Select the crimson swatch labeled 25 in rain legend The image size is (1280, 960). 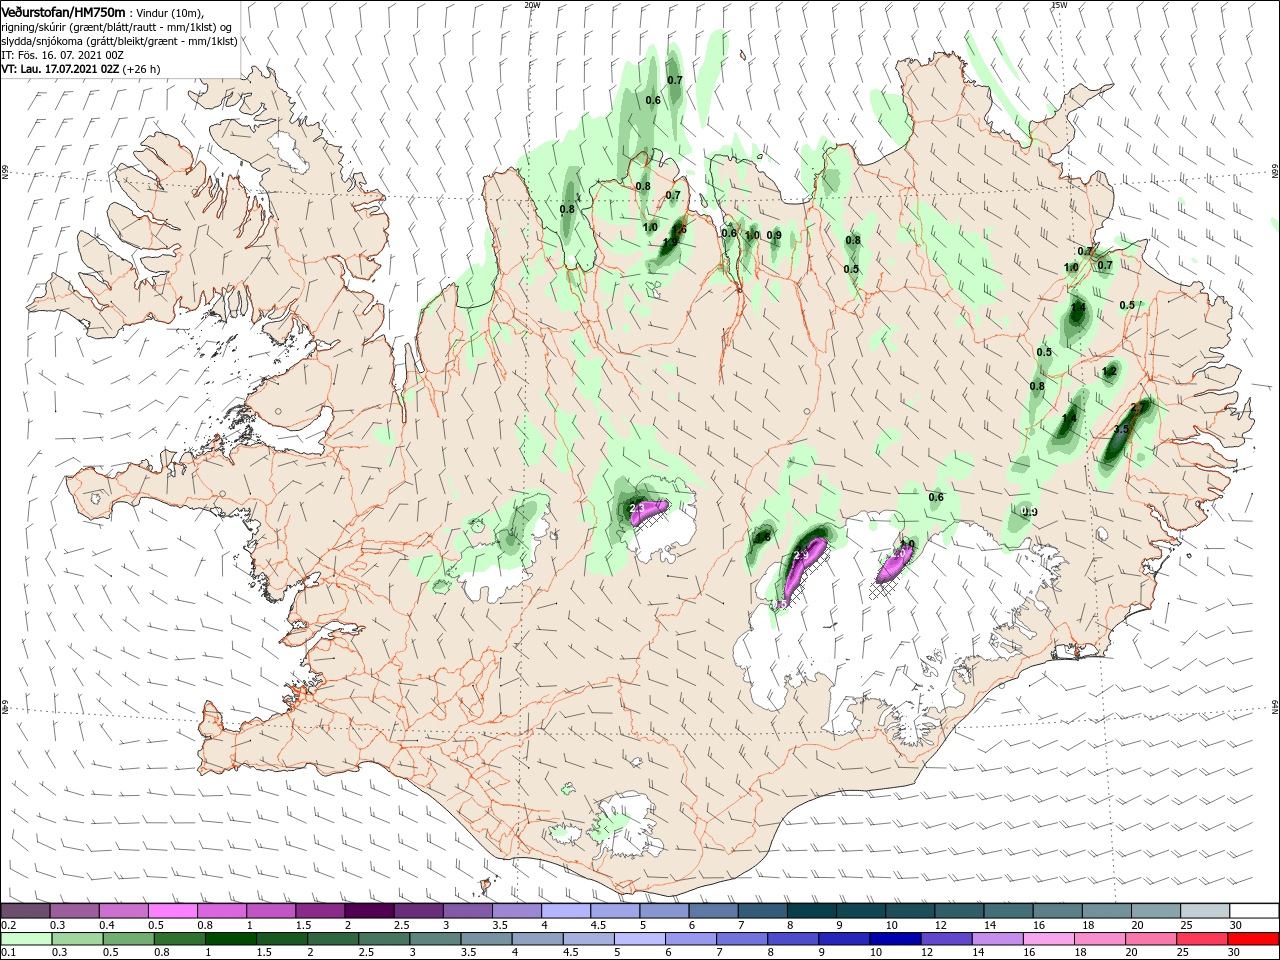pos(1203,939)
